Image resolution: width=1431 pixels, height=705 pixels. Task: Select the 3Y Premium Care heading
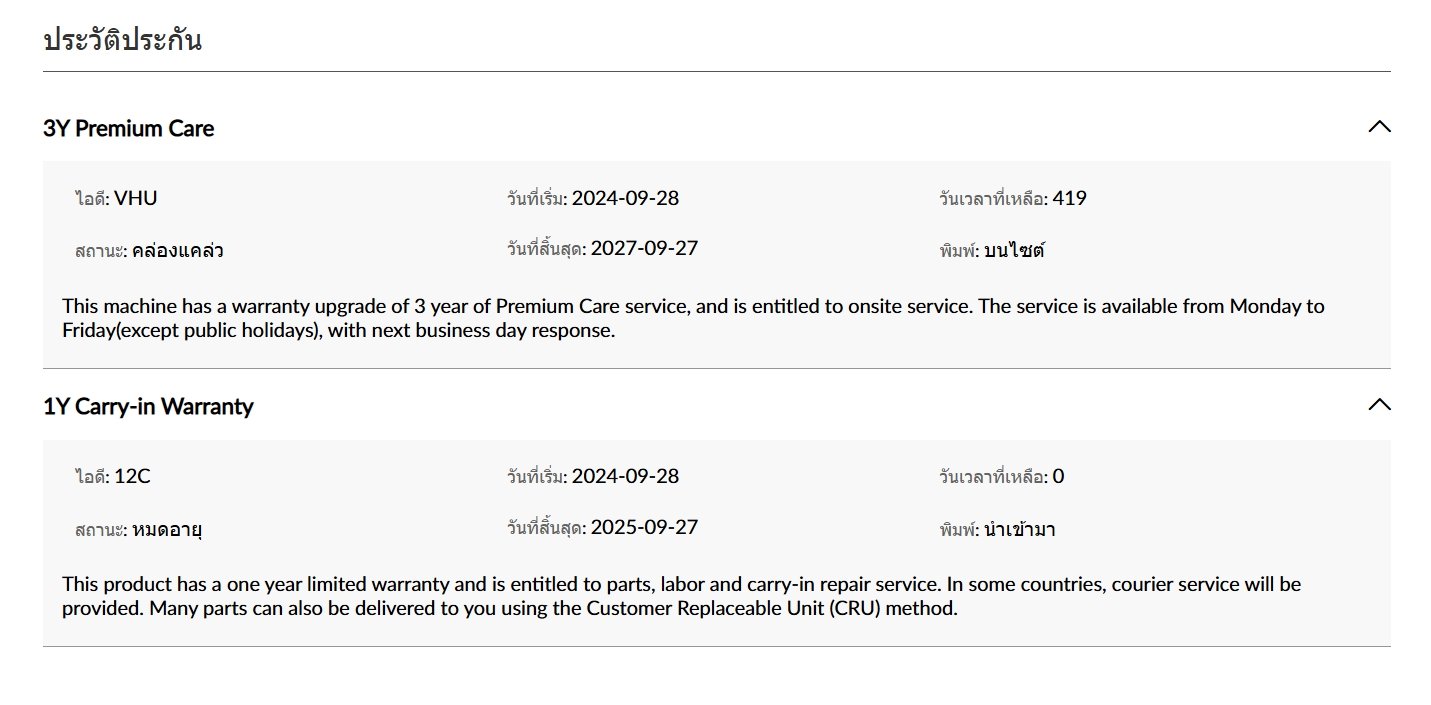pyautogui.click(x=128, y=128)
